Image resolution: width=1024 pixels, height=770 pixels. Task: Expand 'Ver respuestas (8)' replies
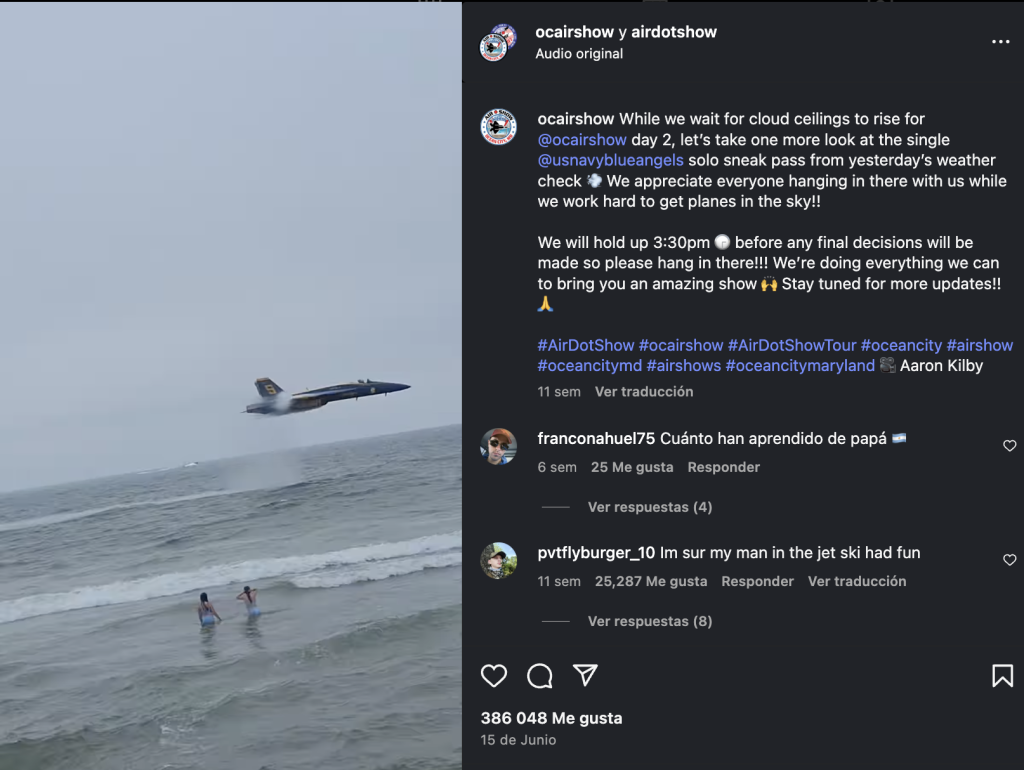pyautogui.click(x=649, y=621)
